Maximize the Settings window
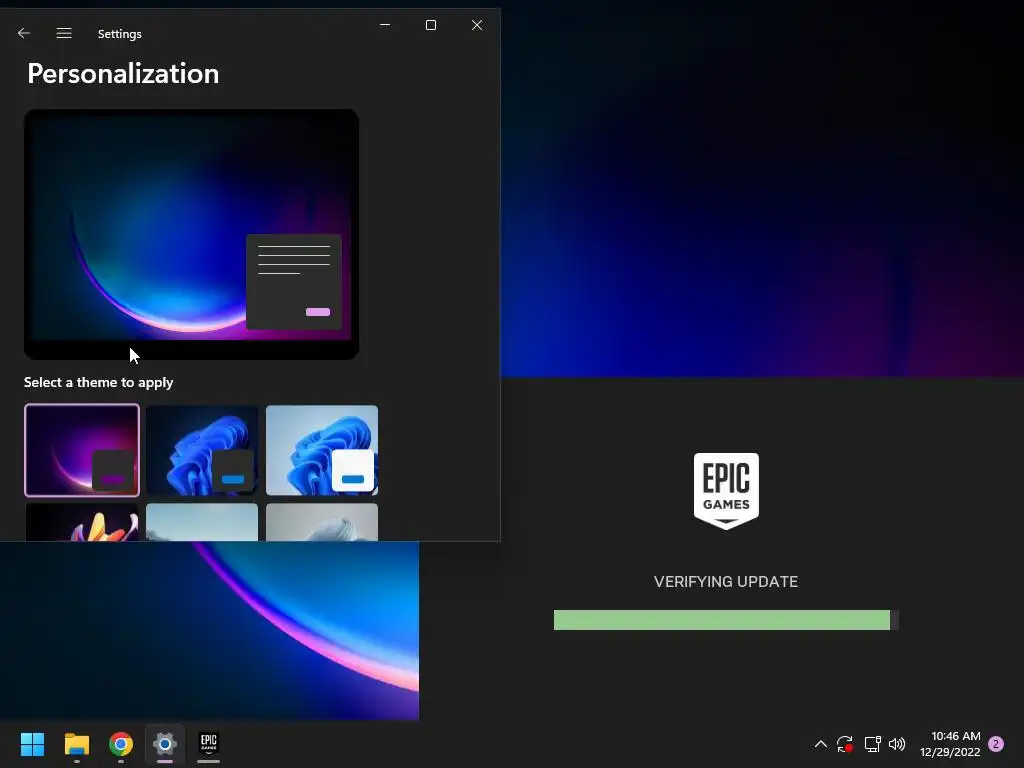This screenshot has width=1024, height=768. tap(431, 25)
